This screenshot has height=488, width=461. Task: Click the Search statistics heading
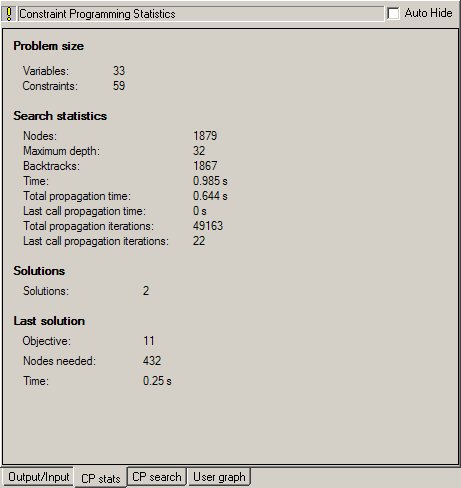(x=60, y=116)
